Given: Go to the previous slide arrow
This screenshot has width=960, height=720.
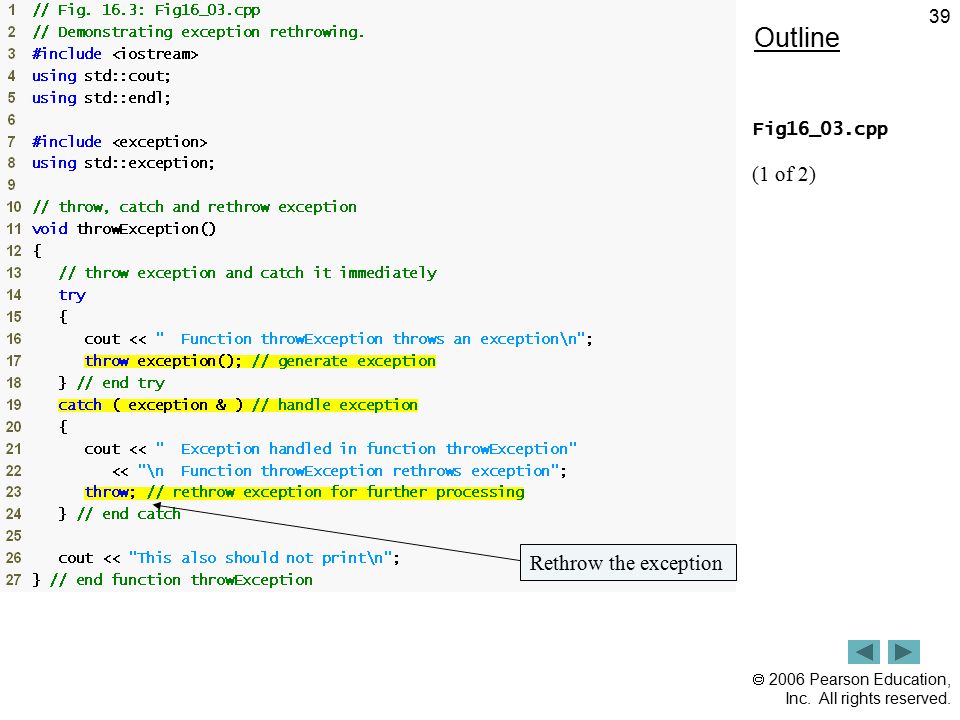Looking at the screenshot, I should tap(863, 652).
